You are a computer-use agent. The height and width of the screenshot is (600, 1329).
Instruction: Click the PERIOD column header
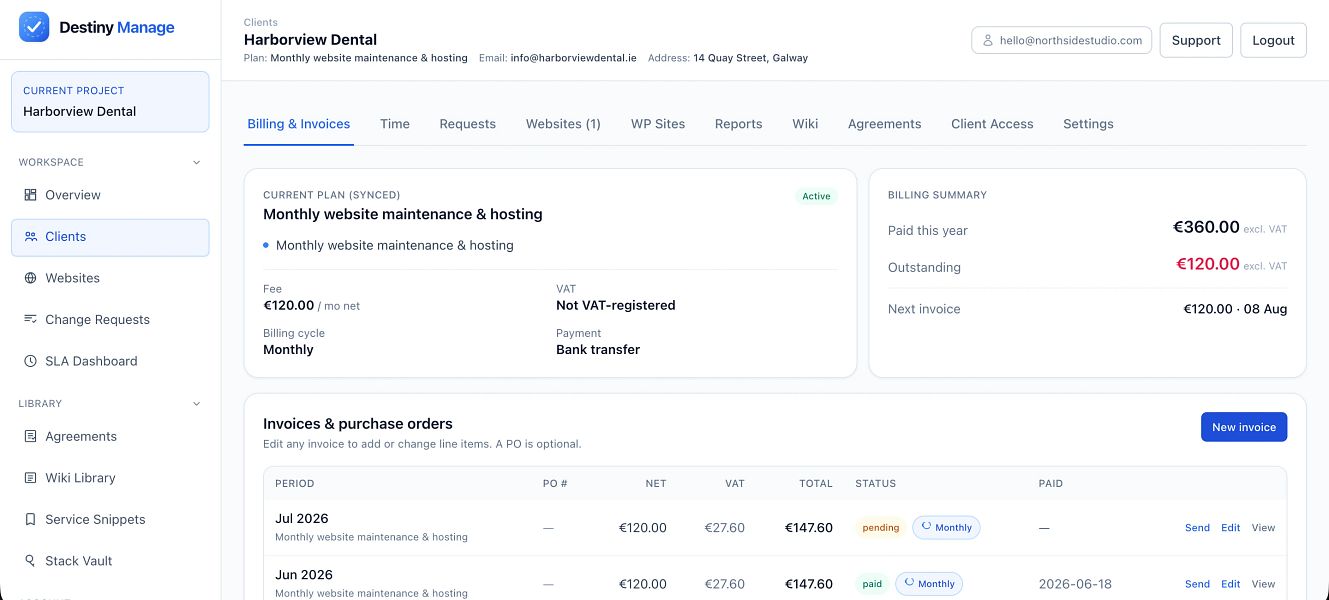pos(294,484)
